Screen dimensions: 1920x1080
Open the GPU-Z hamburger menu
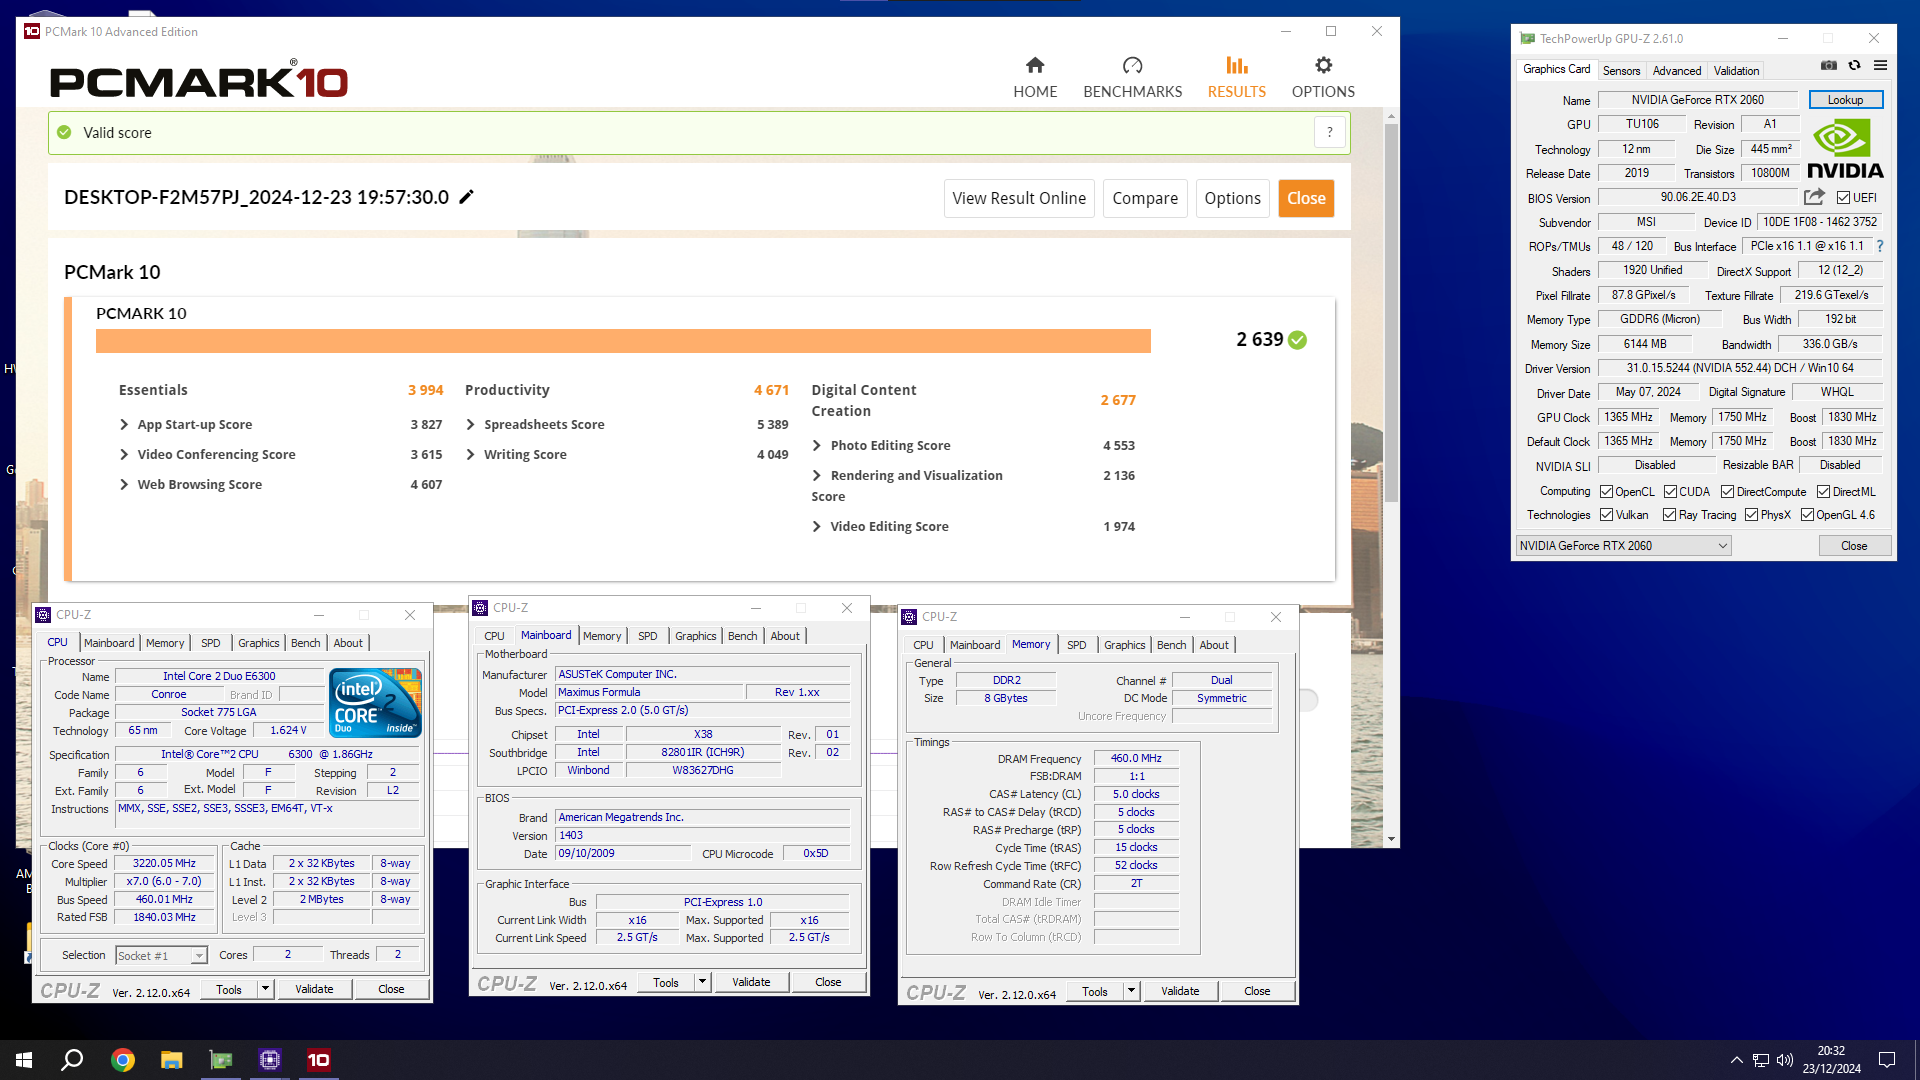pos(1880,66)
